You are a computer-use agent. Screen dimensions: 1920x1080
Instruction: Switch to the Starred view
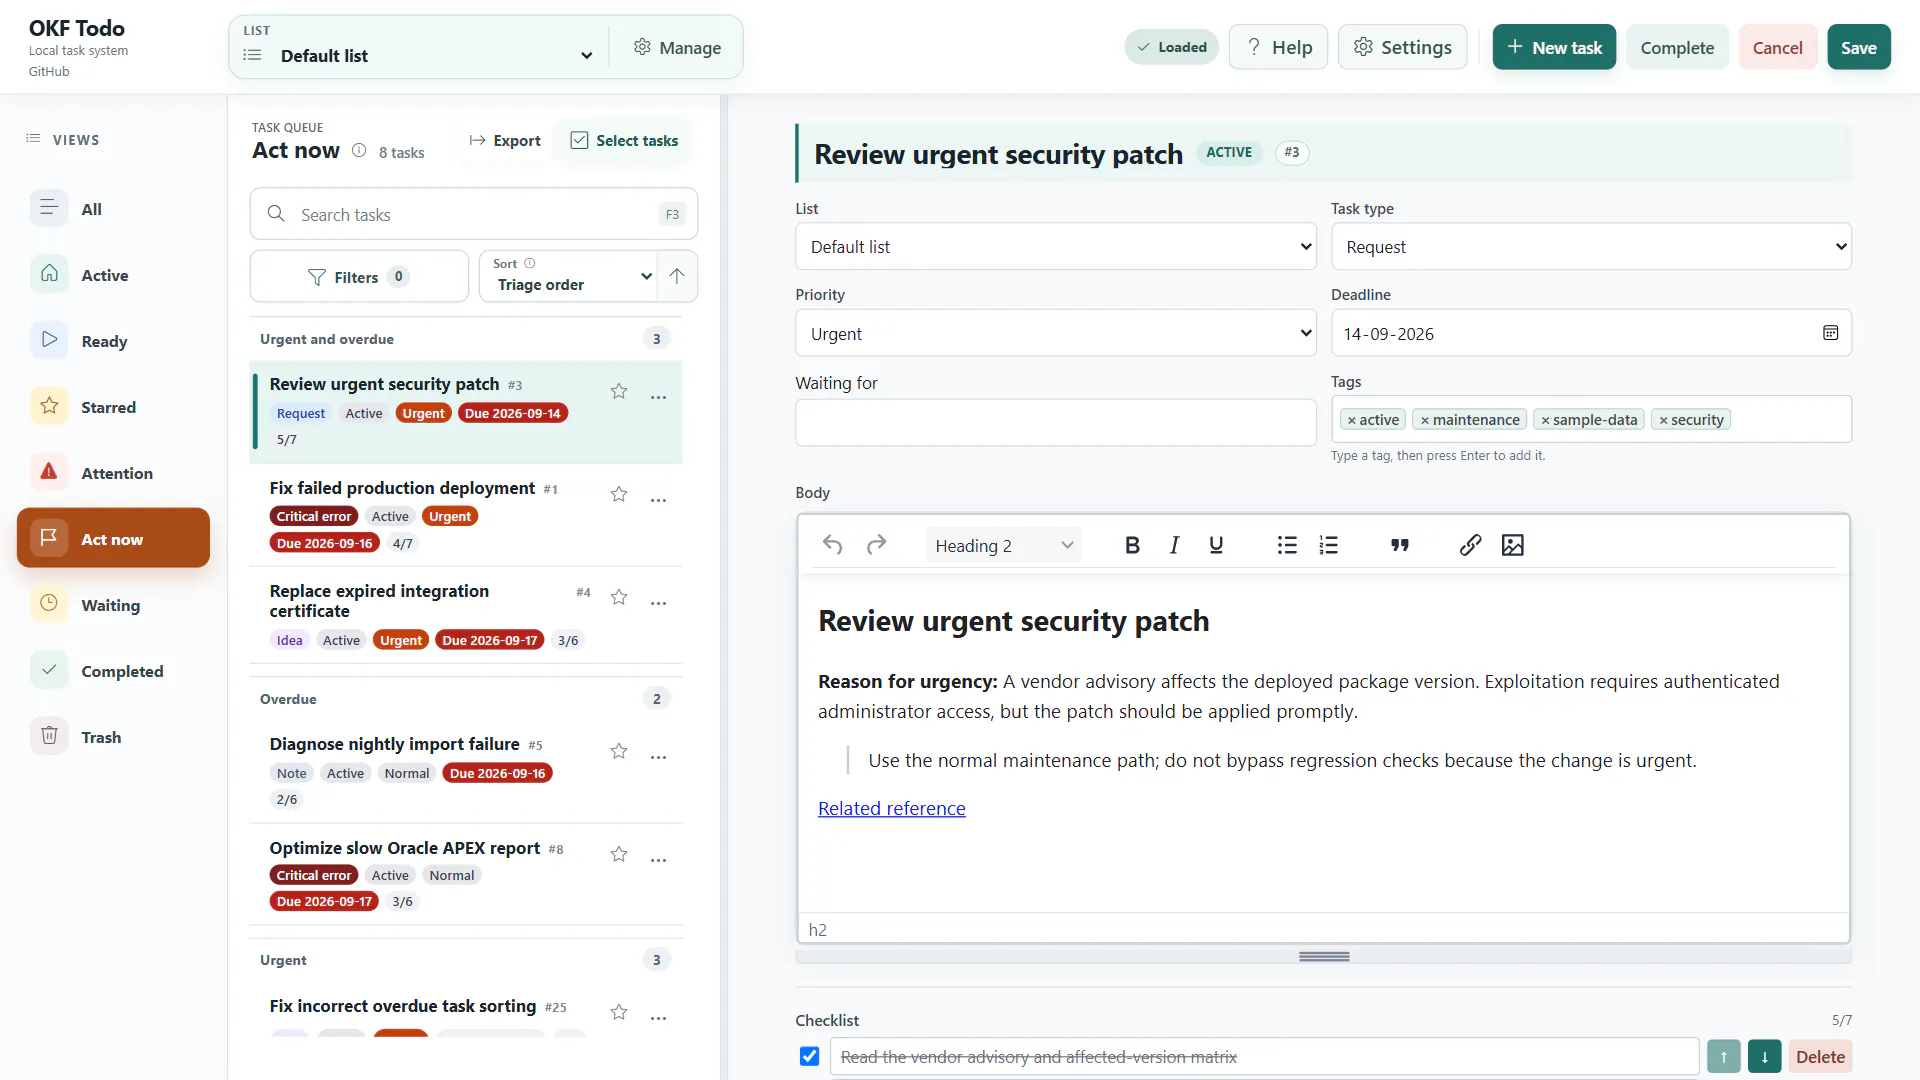(x=113, y=407)
